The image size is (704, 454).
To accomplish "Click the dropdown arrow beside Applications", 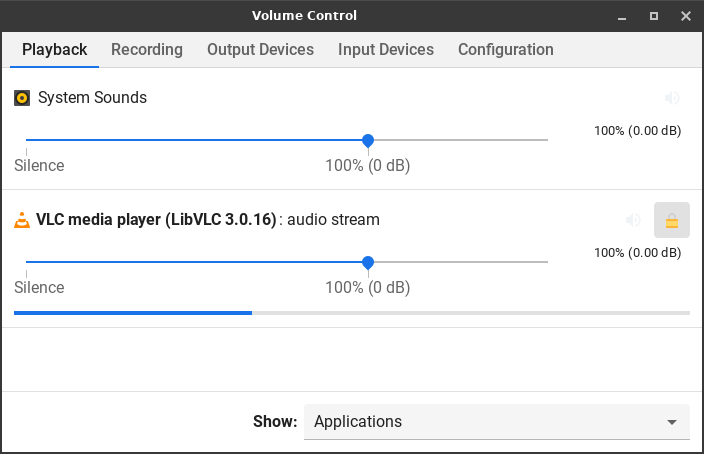I will click(x=672, y=422).
